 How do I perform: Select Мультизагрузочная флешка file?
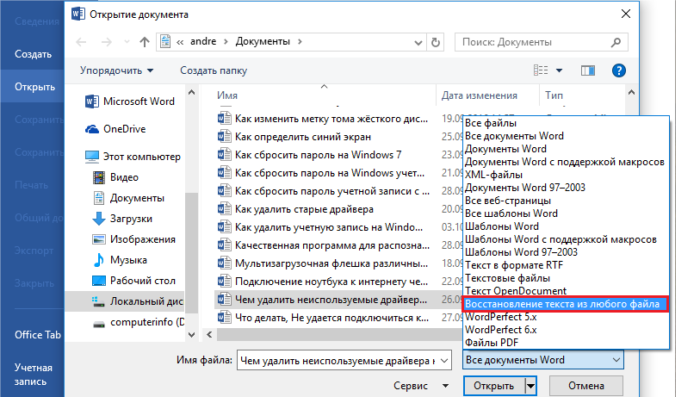331,263
